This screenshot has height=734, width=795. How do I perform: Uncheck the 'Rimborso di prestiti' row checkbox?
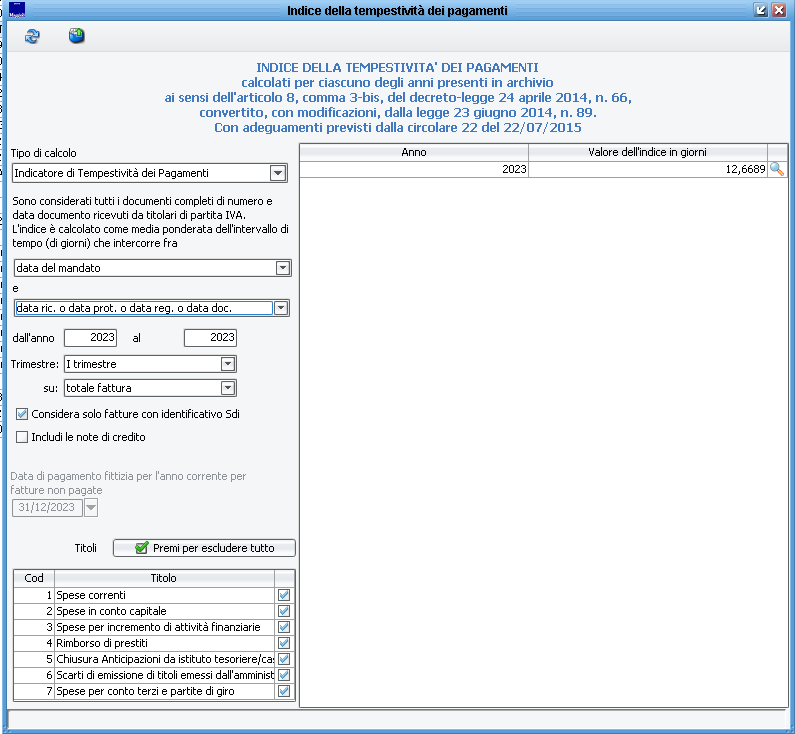[x=284, y=643]
